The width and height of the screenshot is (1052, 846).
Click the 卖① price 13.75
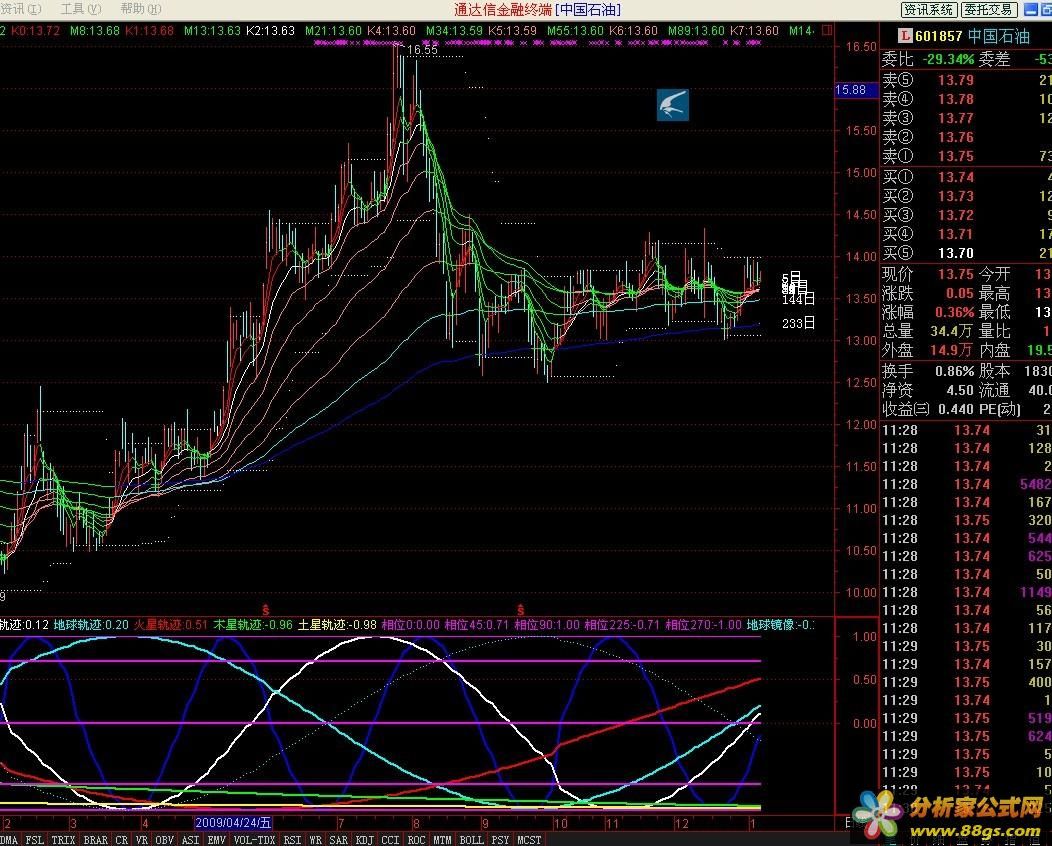coord(955,156)
